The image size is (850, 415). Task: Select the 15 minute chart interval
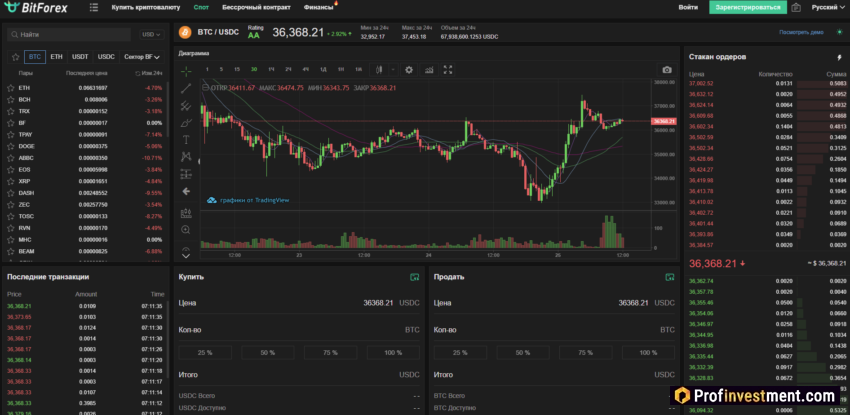237,69
